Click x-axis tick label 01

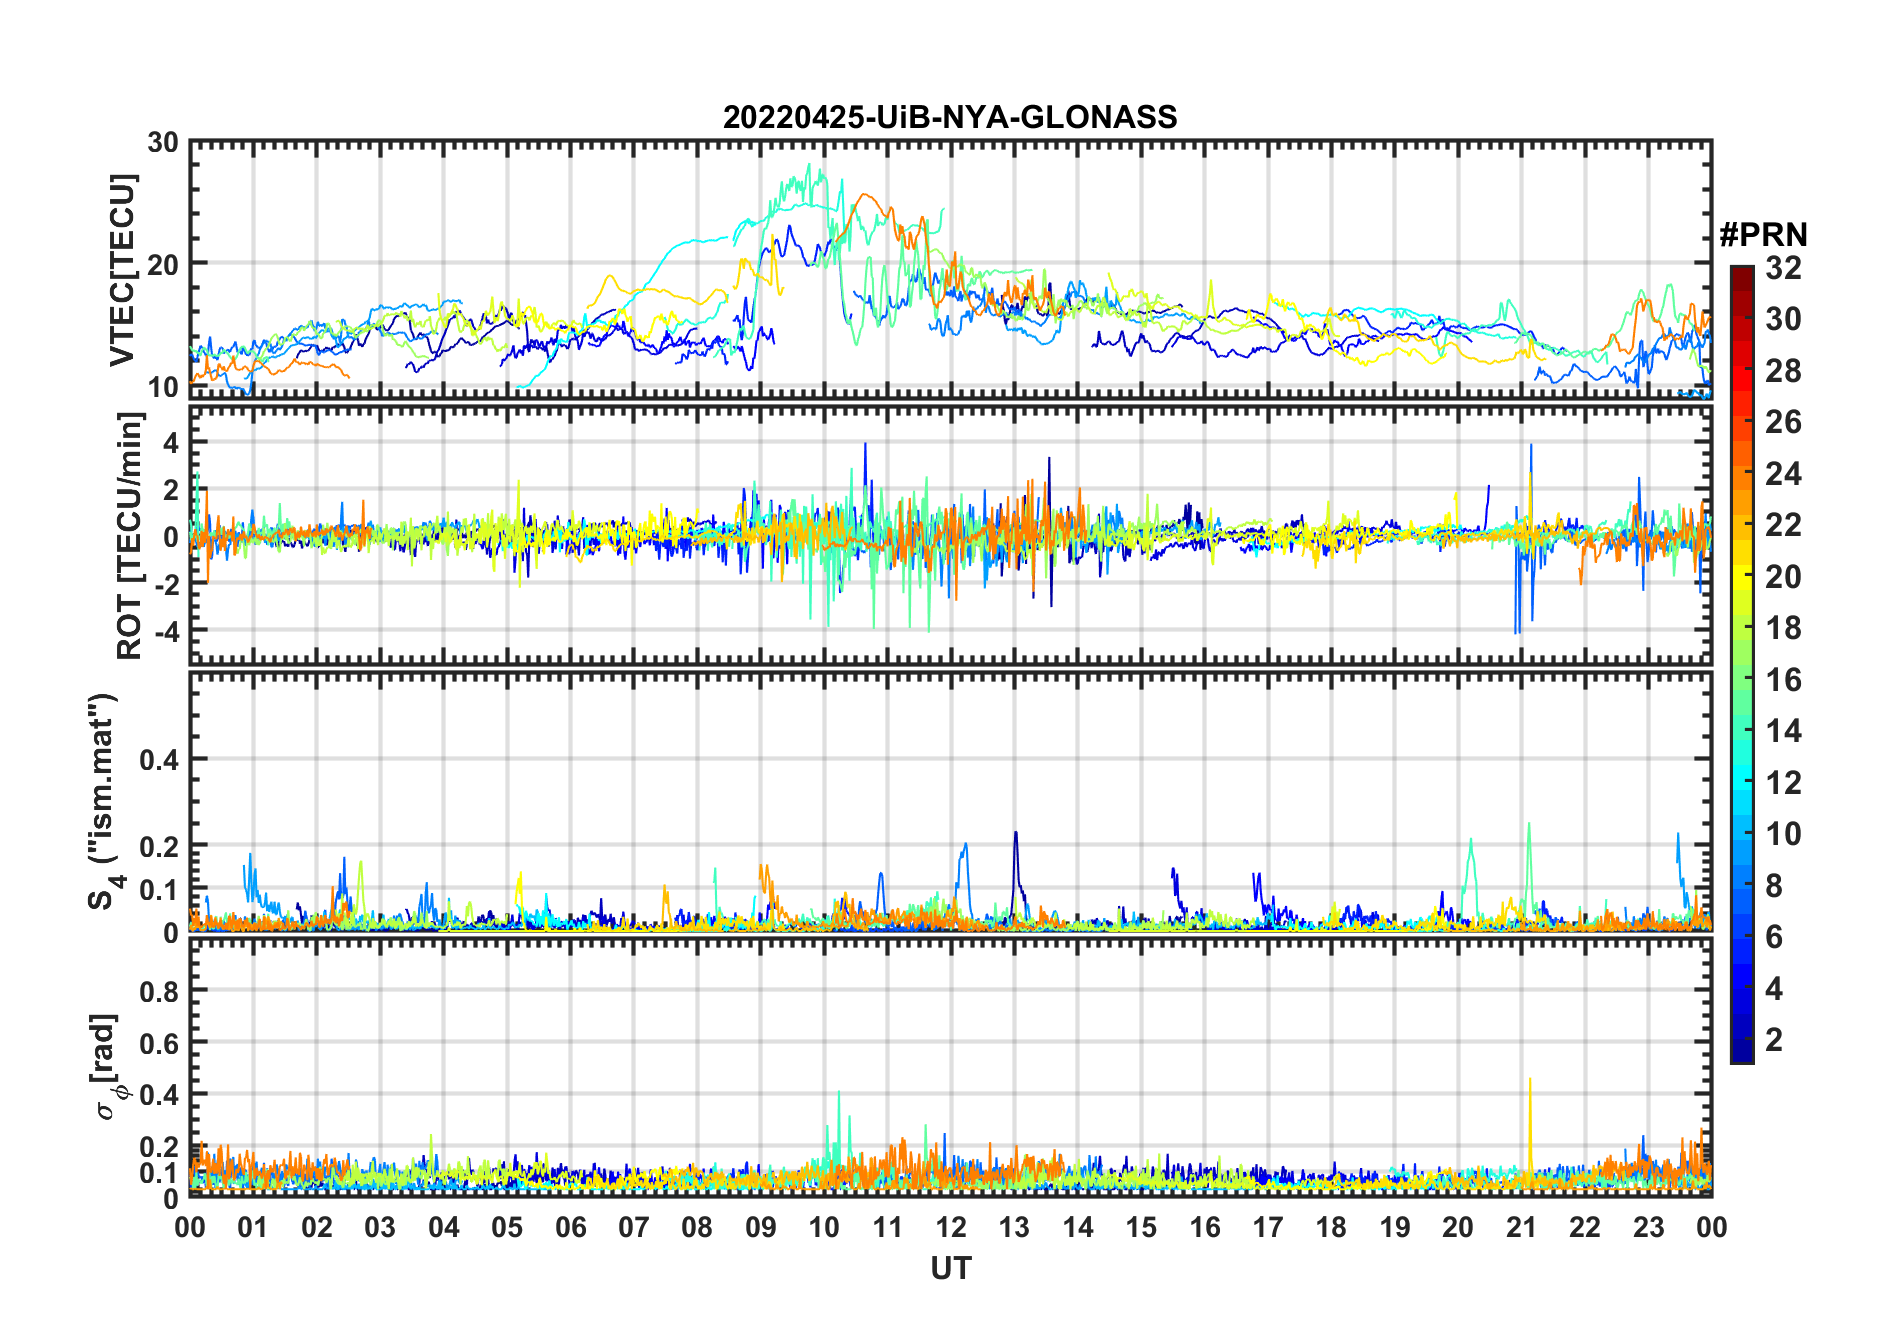coord(253,1227)
